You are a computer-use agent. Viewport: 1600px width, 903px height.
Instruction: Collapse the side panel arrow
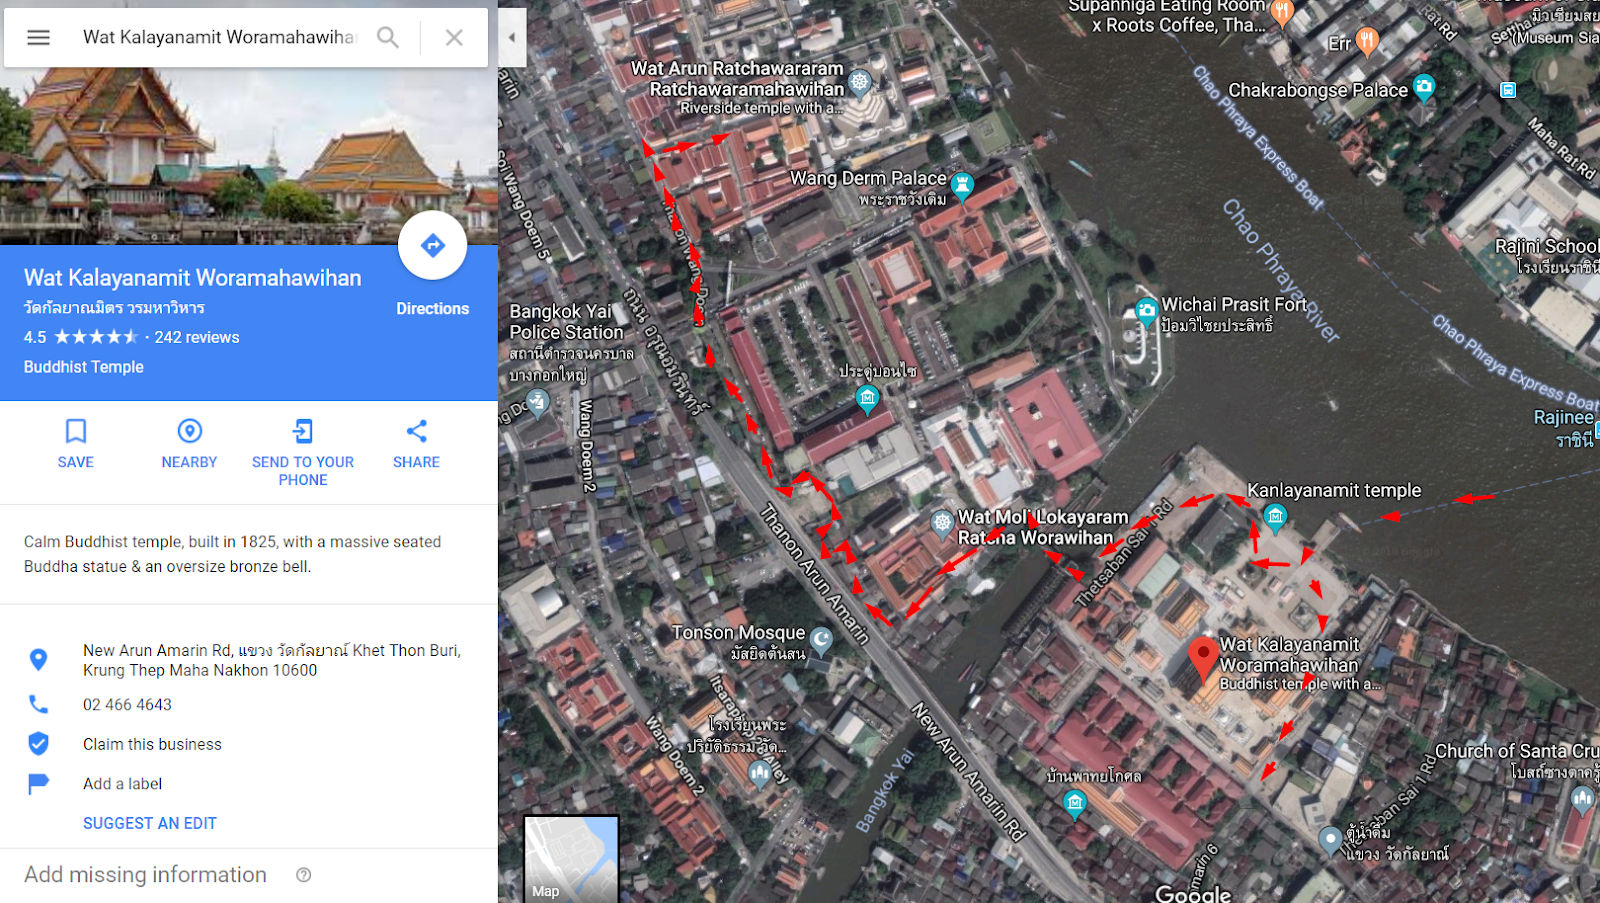(512, 37)
